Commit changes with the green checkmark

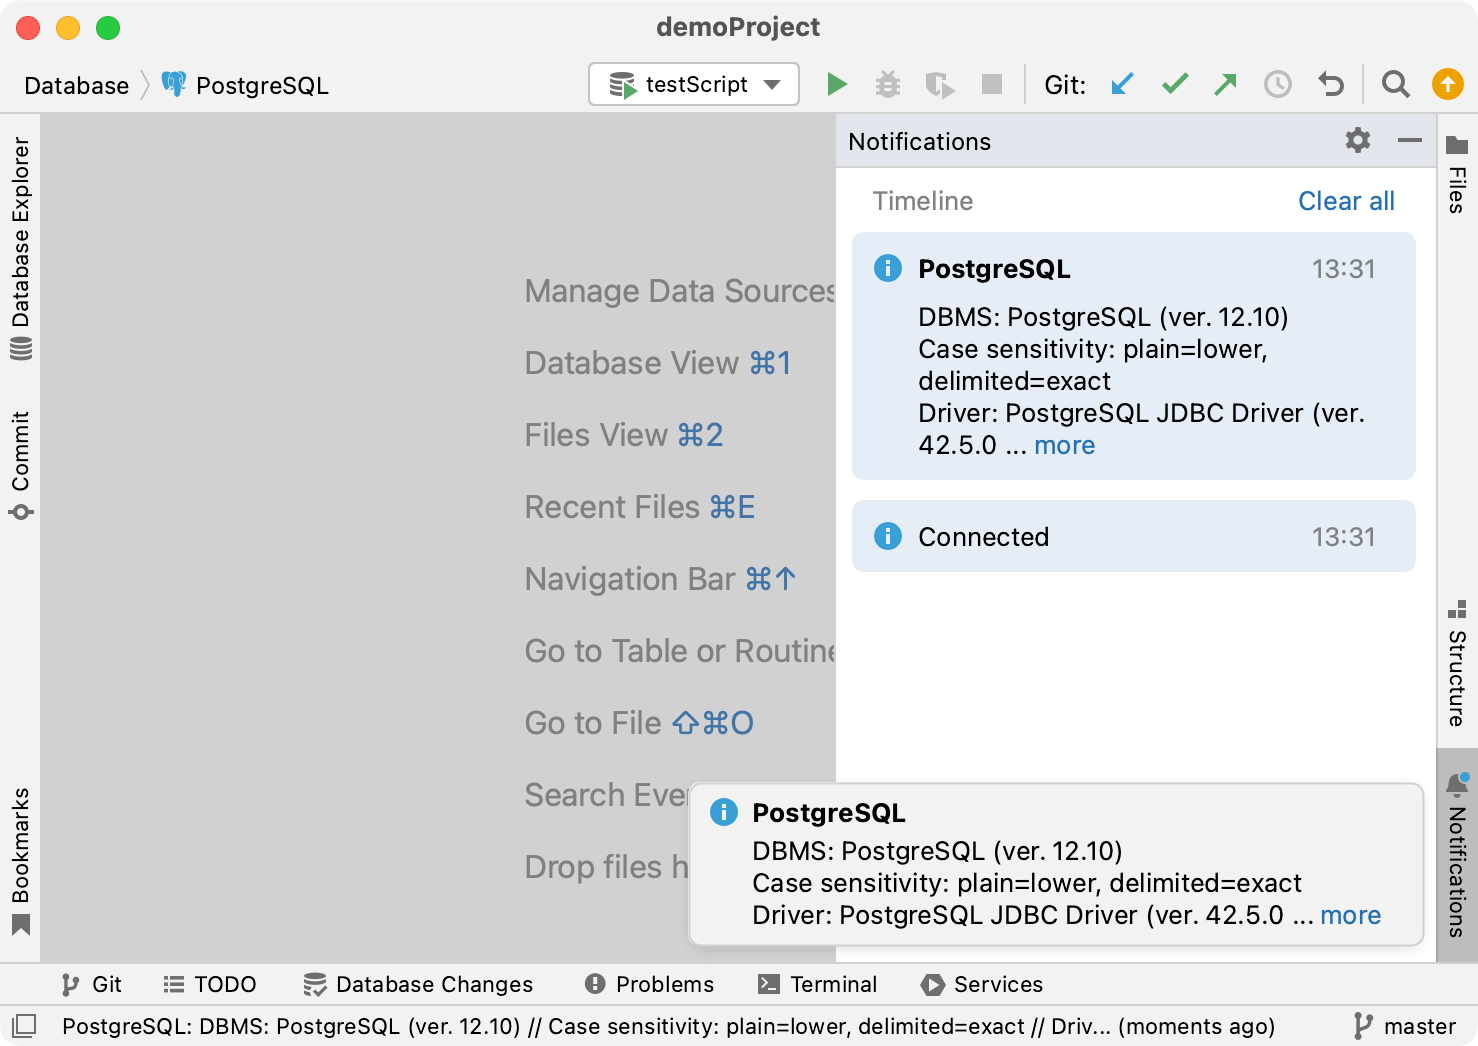[x=1174, y=84]
